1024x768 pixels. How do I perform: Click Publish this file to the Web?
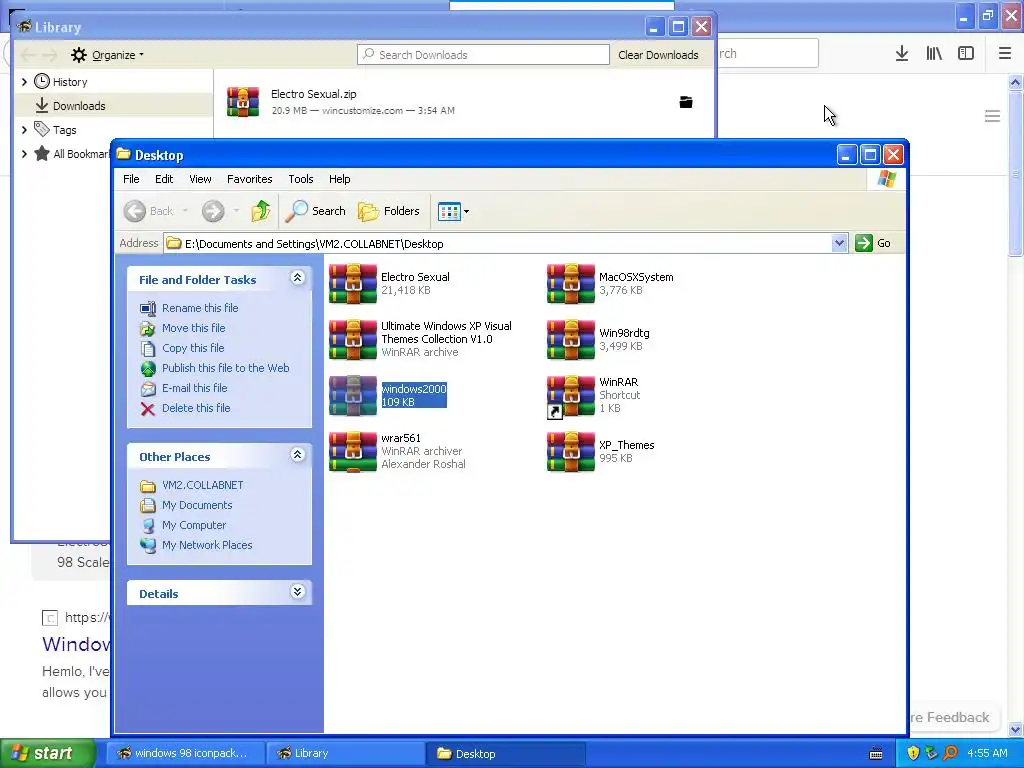[225, 368]
